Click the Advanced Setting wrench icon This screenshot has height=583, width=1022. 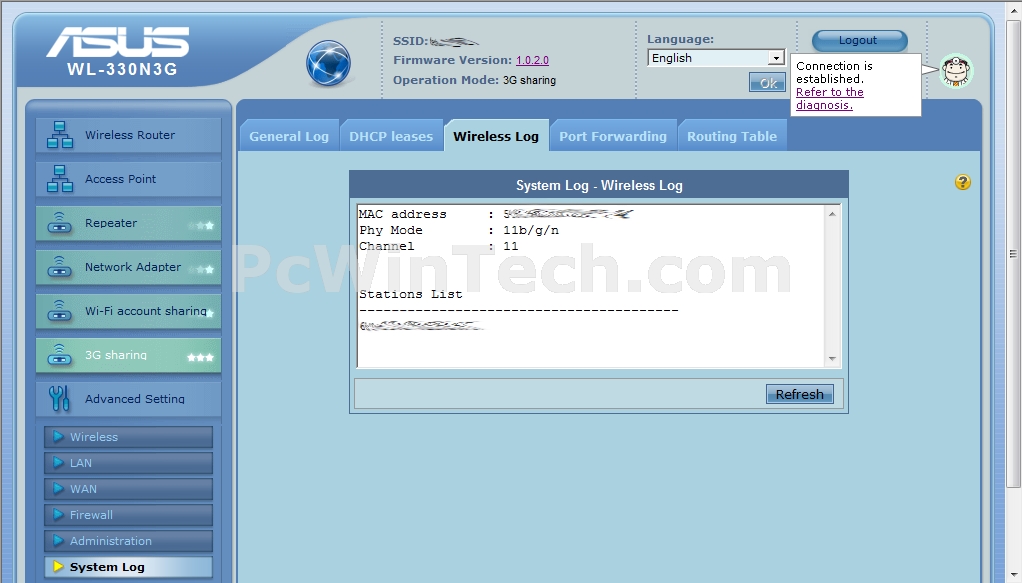click(x=59, y=398)
